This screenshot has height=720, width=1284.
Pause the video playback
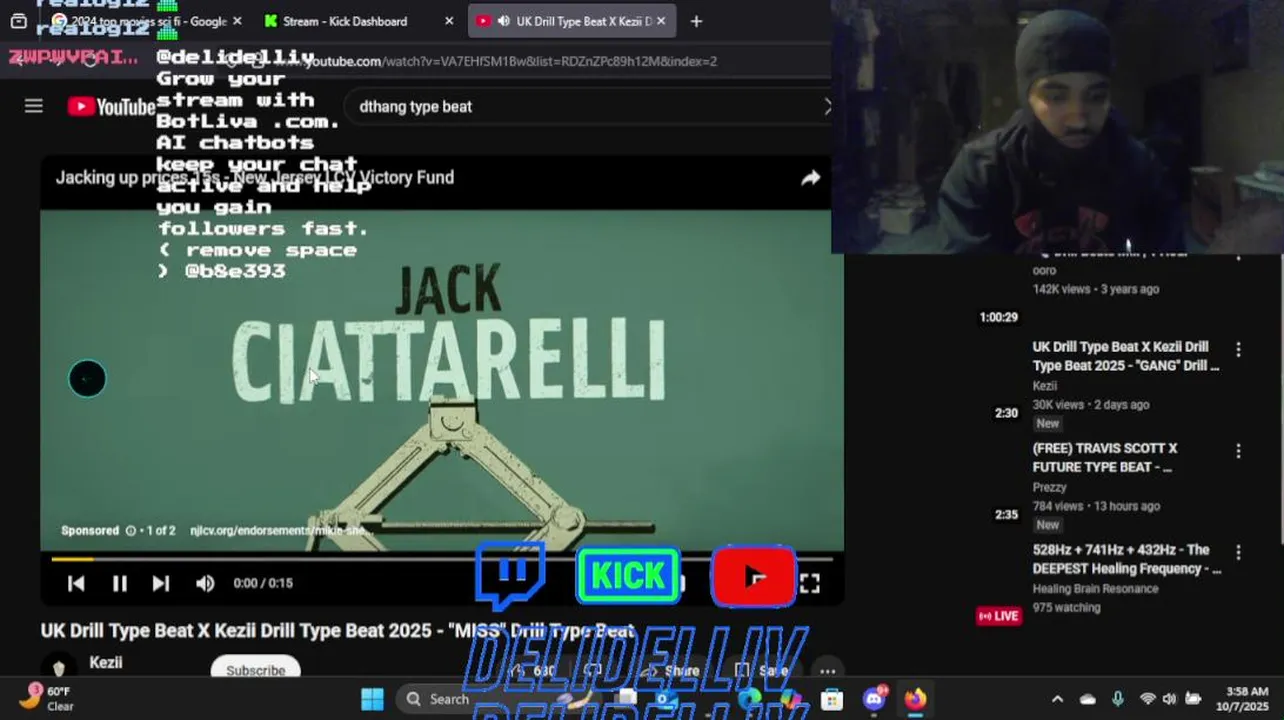coord(119,583)
